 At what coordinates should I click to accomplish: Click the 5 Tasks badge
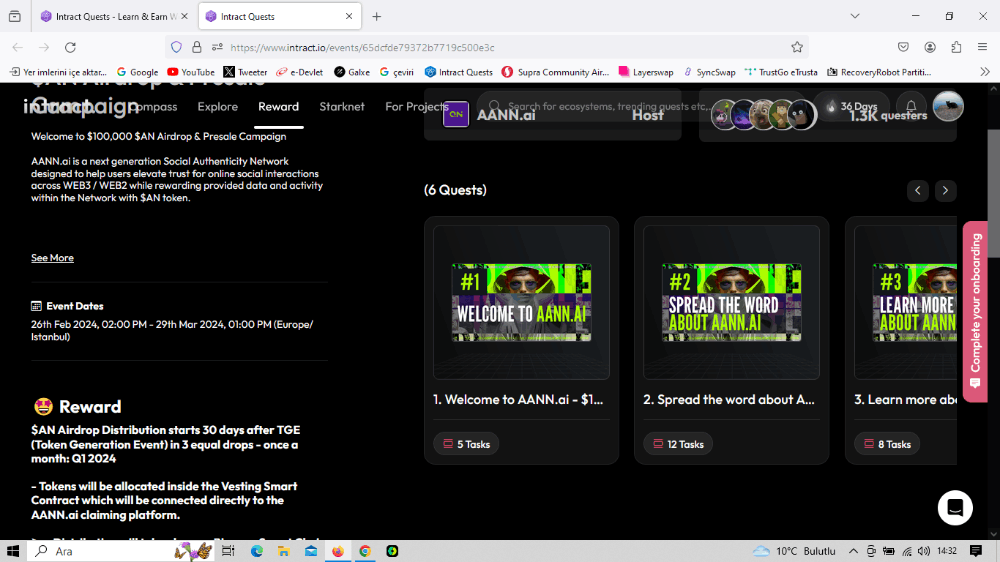(x=466, y=444)
